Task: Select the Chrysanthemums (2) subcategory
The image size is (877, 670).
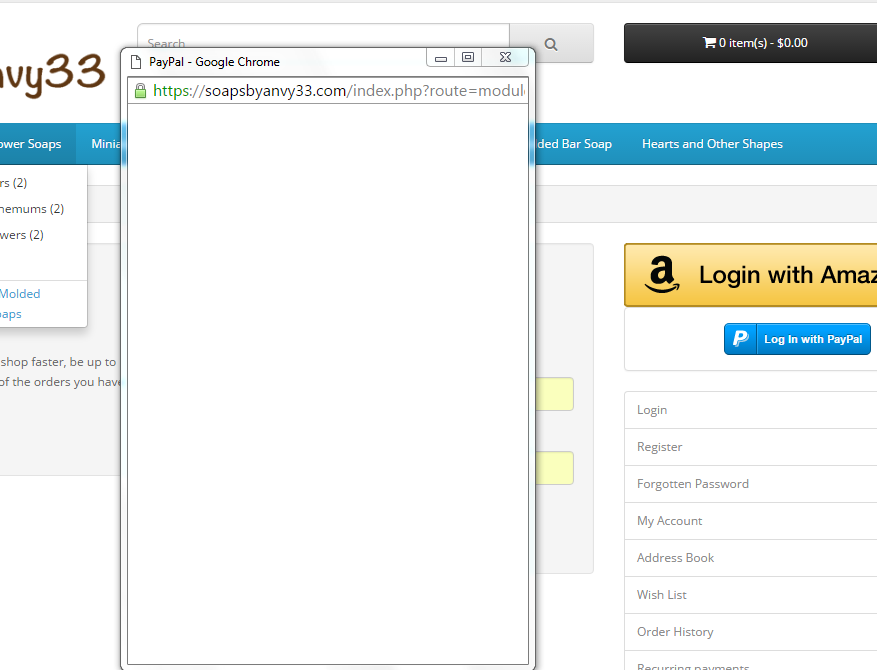Action: pyautogui.click(x=32, y=209)
